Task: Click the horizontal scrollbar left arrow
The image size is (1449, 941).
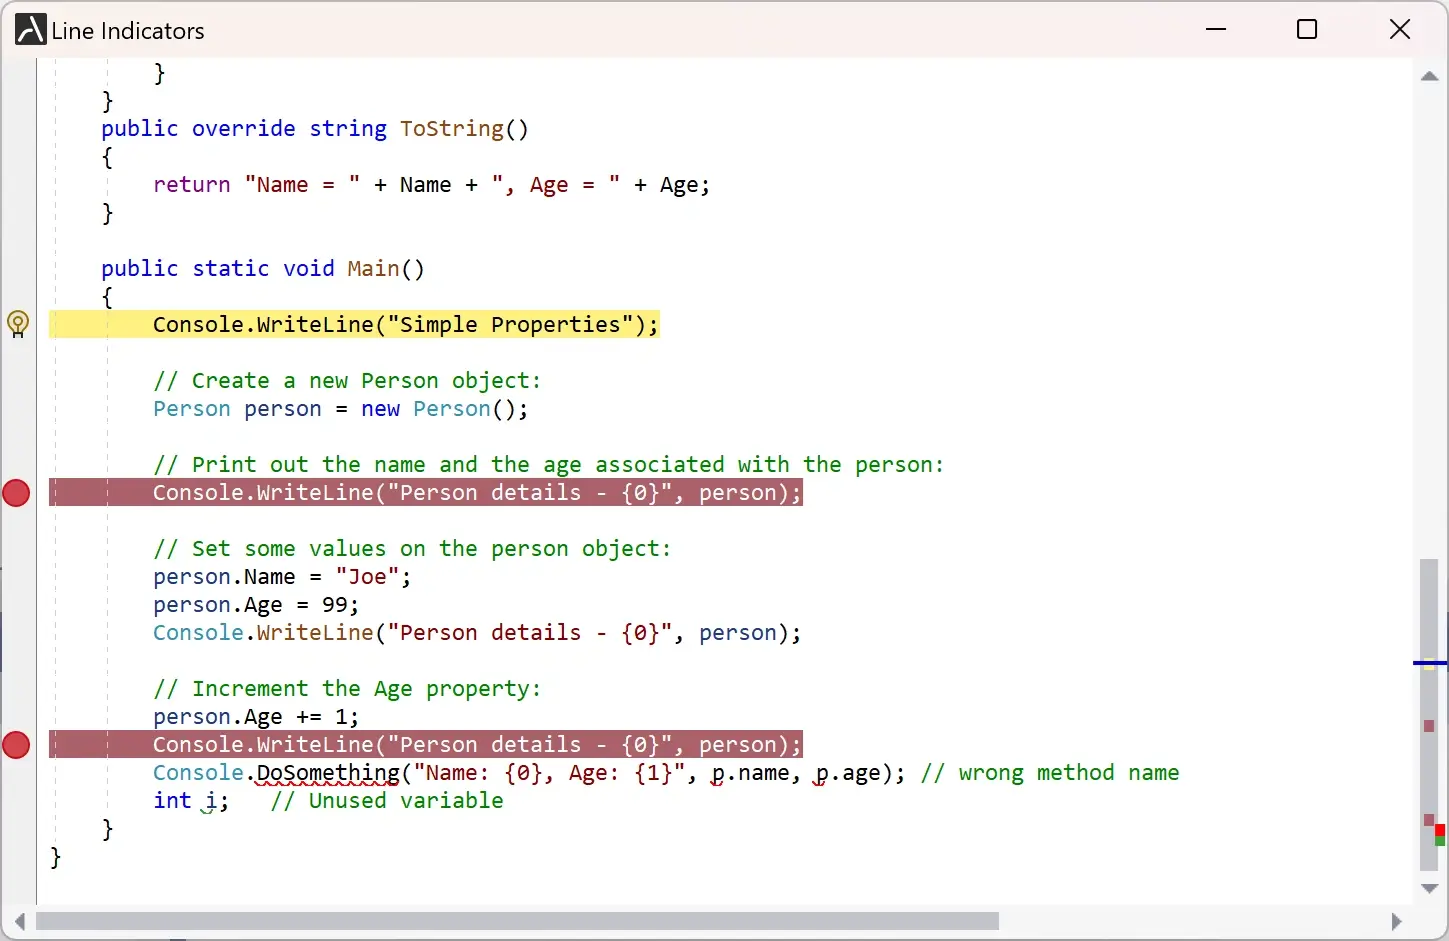Action: pyautogui.click(x=19, y=921)
